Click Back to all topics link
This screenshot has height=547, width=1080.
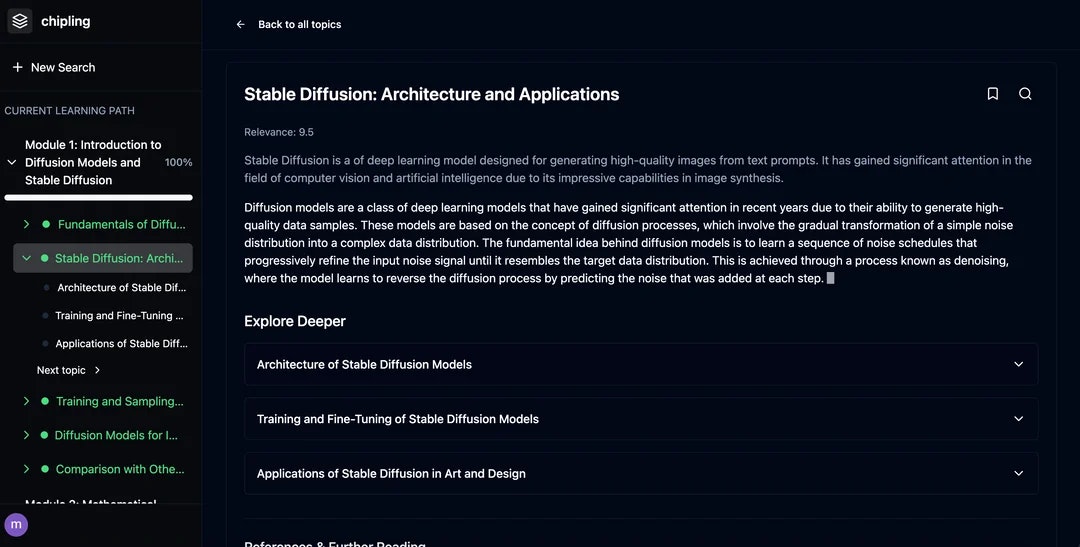click(300, 24)
